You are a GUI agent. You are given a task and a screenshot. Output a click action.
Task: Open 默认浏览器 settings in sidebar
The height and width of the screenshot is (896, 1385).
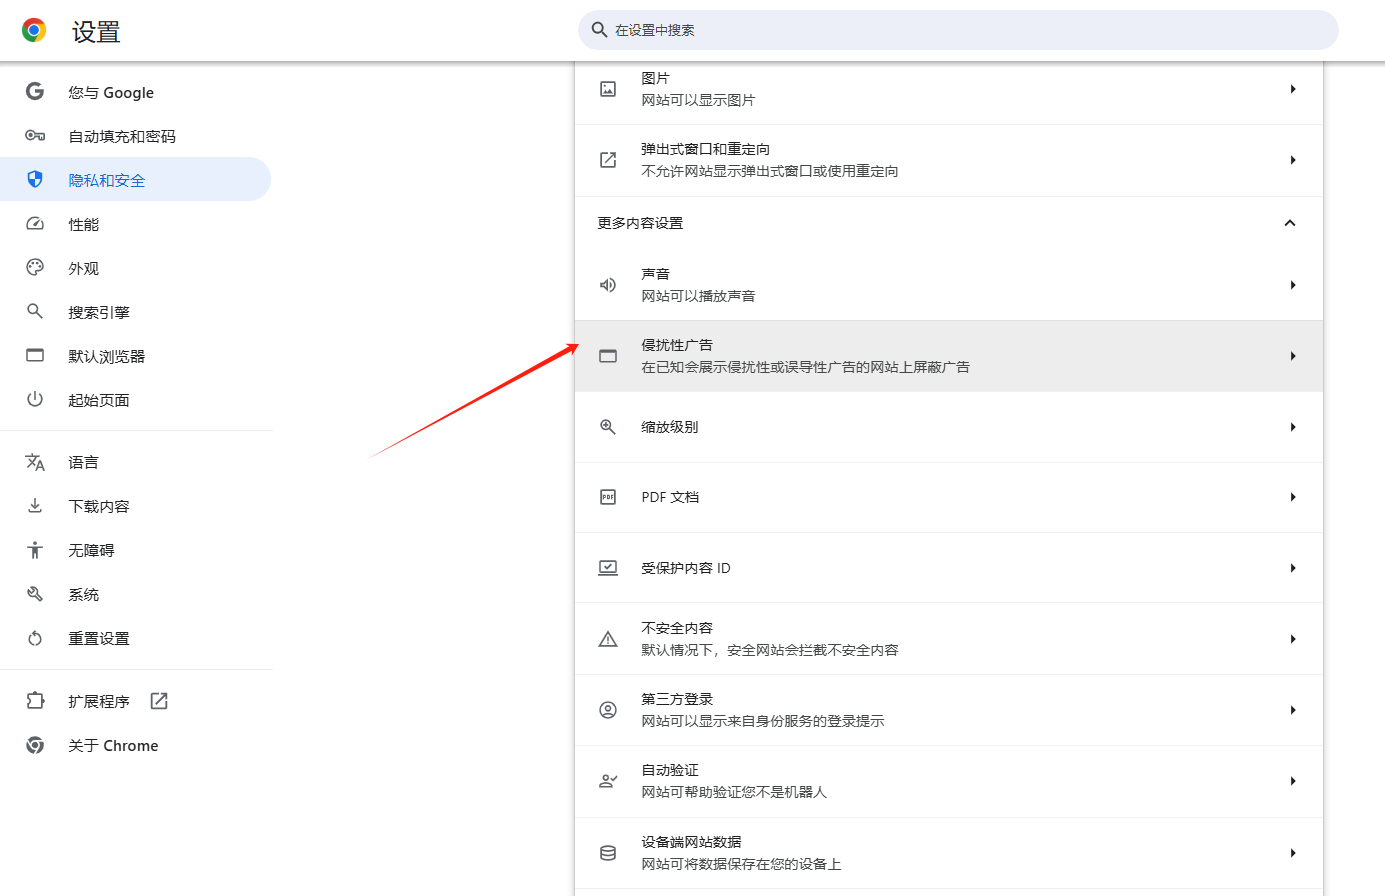(x=135, y=356)
